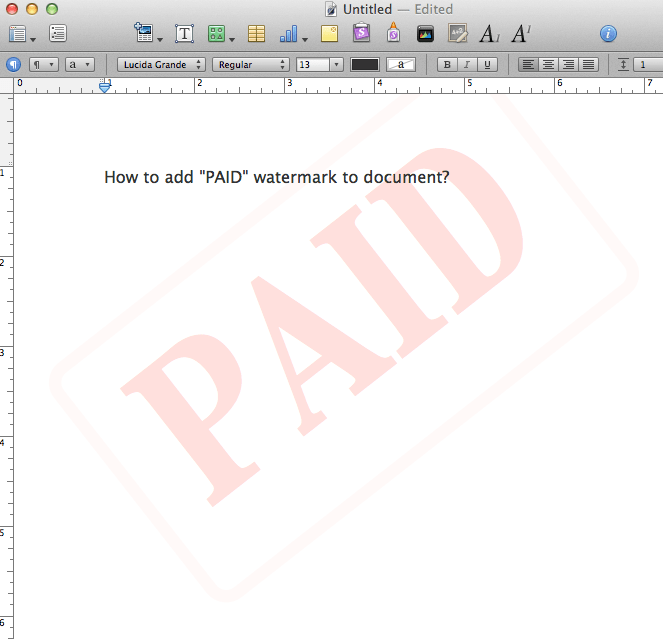Click the blue indent marker on ruler
663x639 pixels.
pyautogui.click(x=104, y=87)
